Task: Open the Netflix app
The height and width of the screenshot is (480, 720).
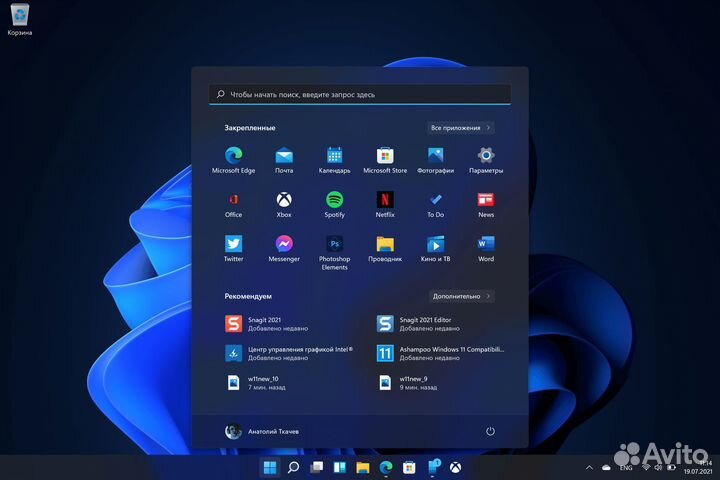Action: (385, 205)
